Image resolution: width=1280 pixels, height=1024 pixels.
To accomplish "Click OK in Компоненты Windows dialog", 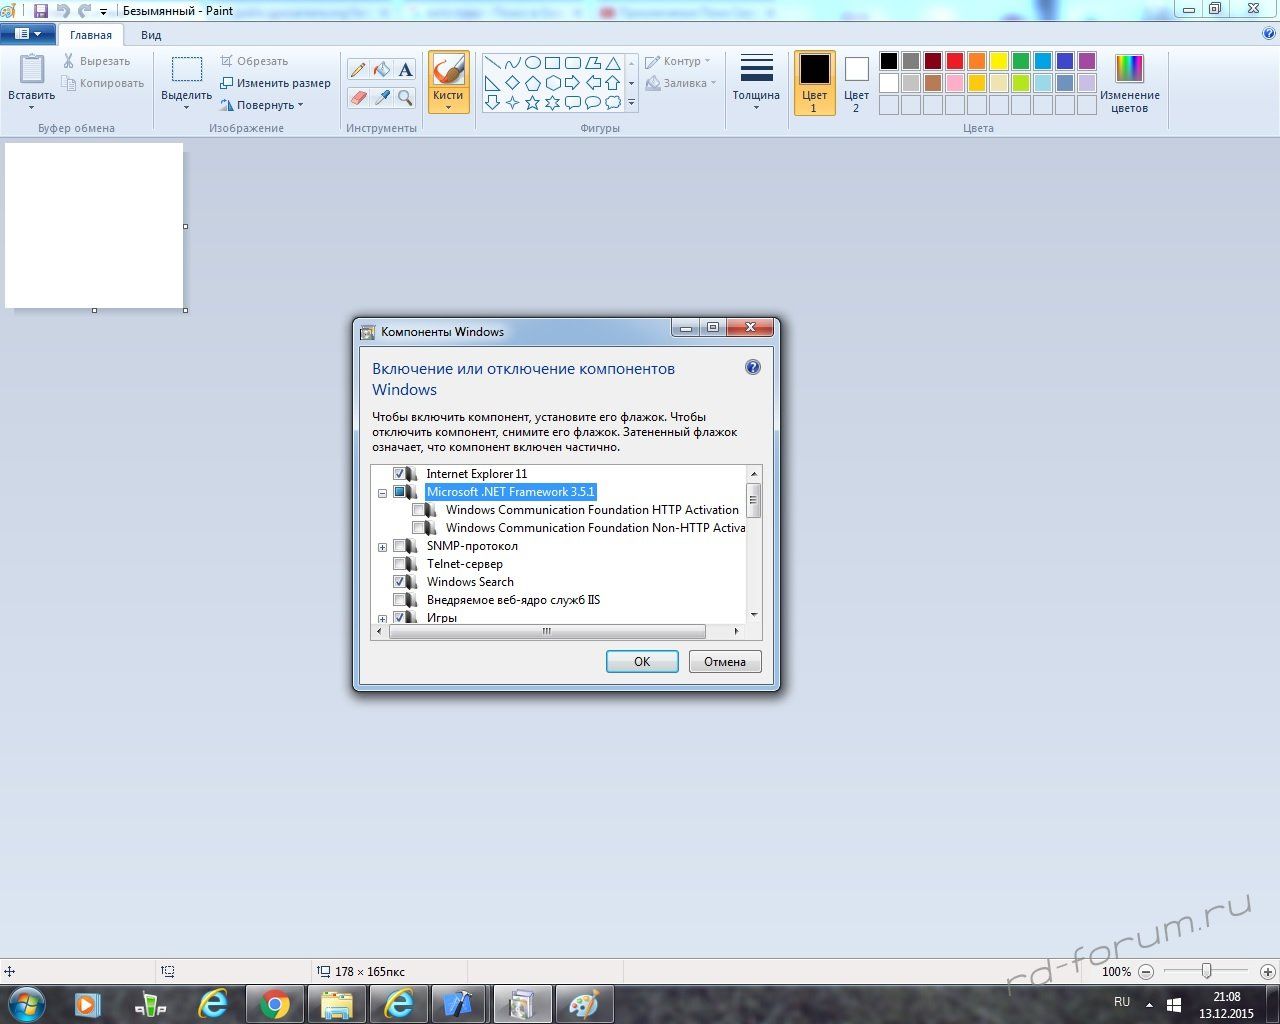I will (x=642, y=661).
